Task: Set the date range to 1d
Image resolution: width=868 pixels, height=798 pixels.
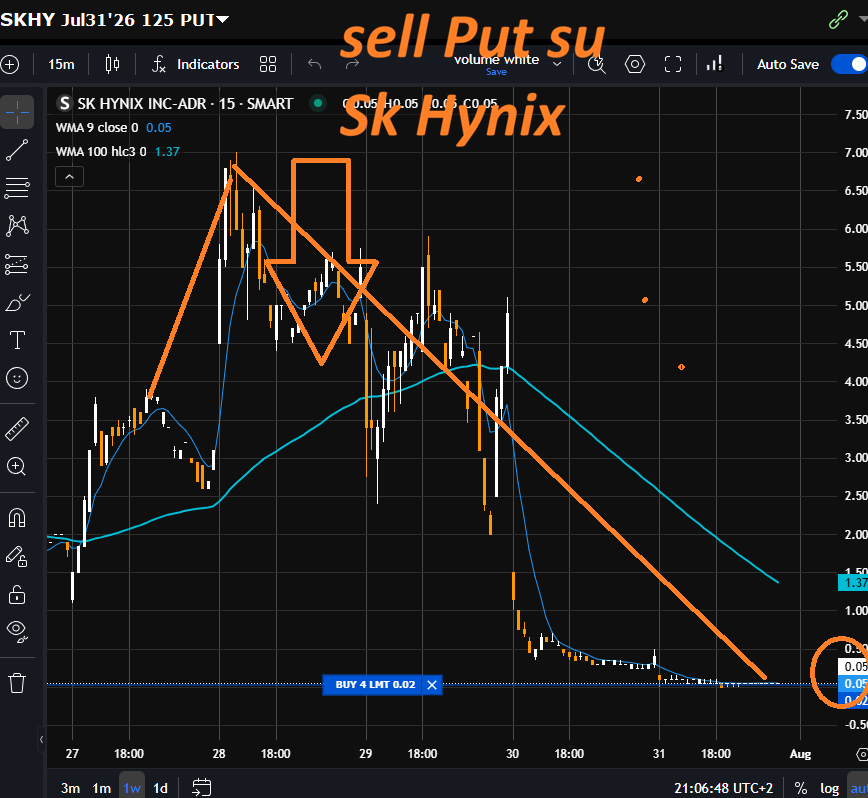Action: (x=160, y=788)
